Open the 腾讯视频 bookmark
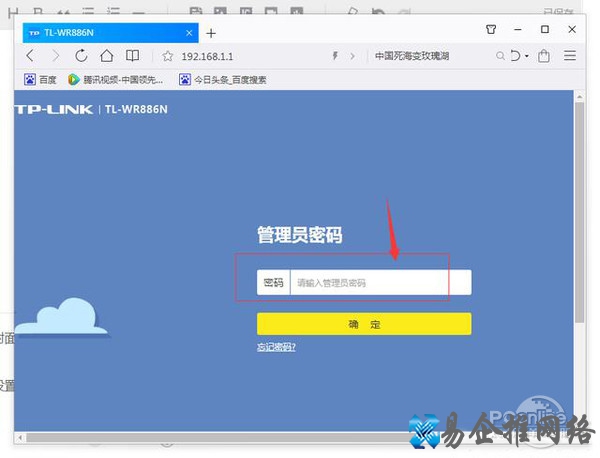The height and width of the screenshot is (458, 600). point(115,80)
